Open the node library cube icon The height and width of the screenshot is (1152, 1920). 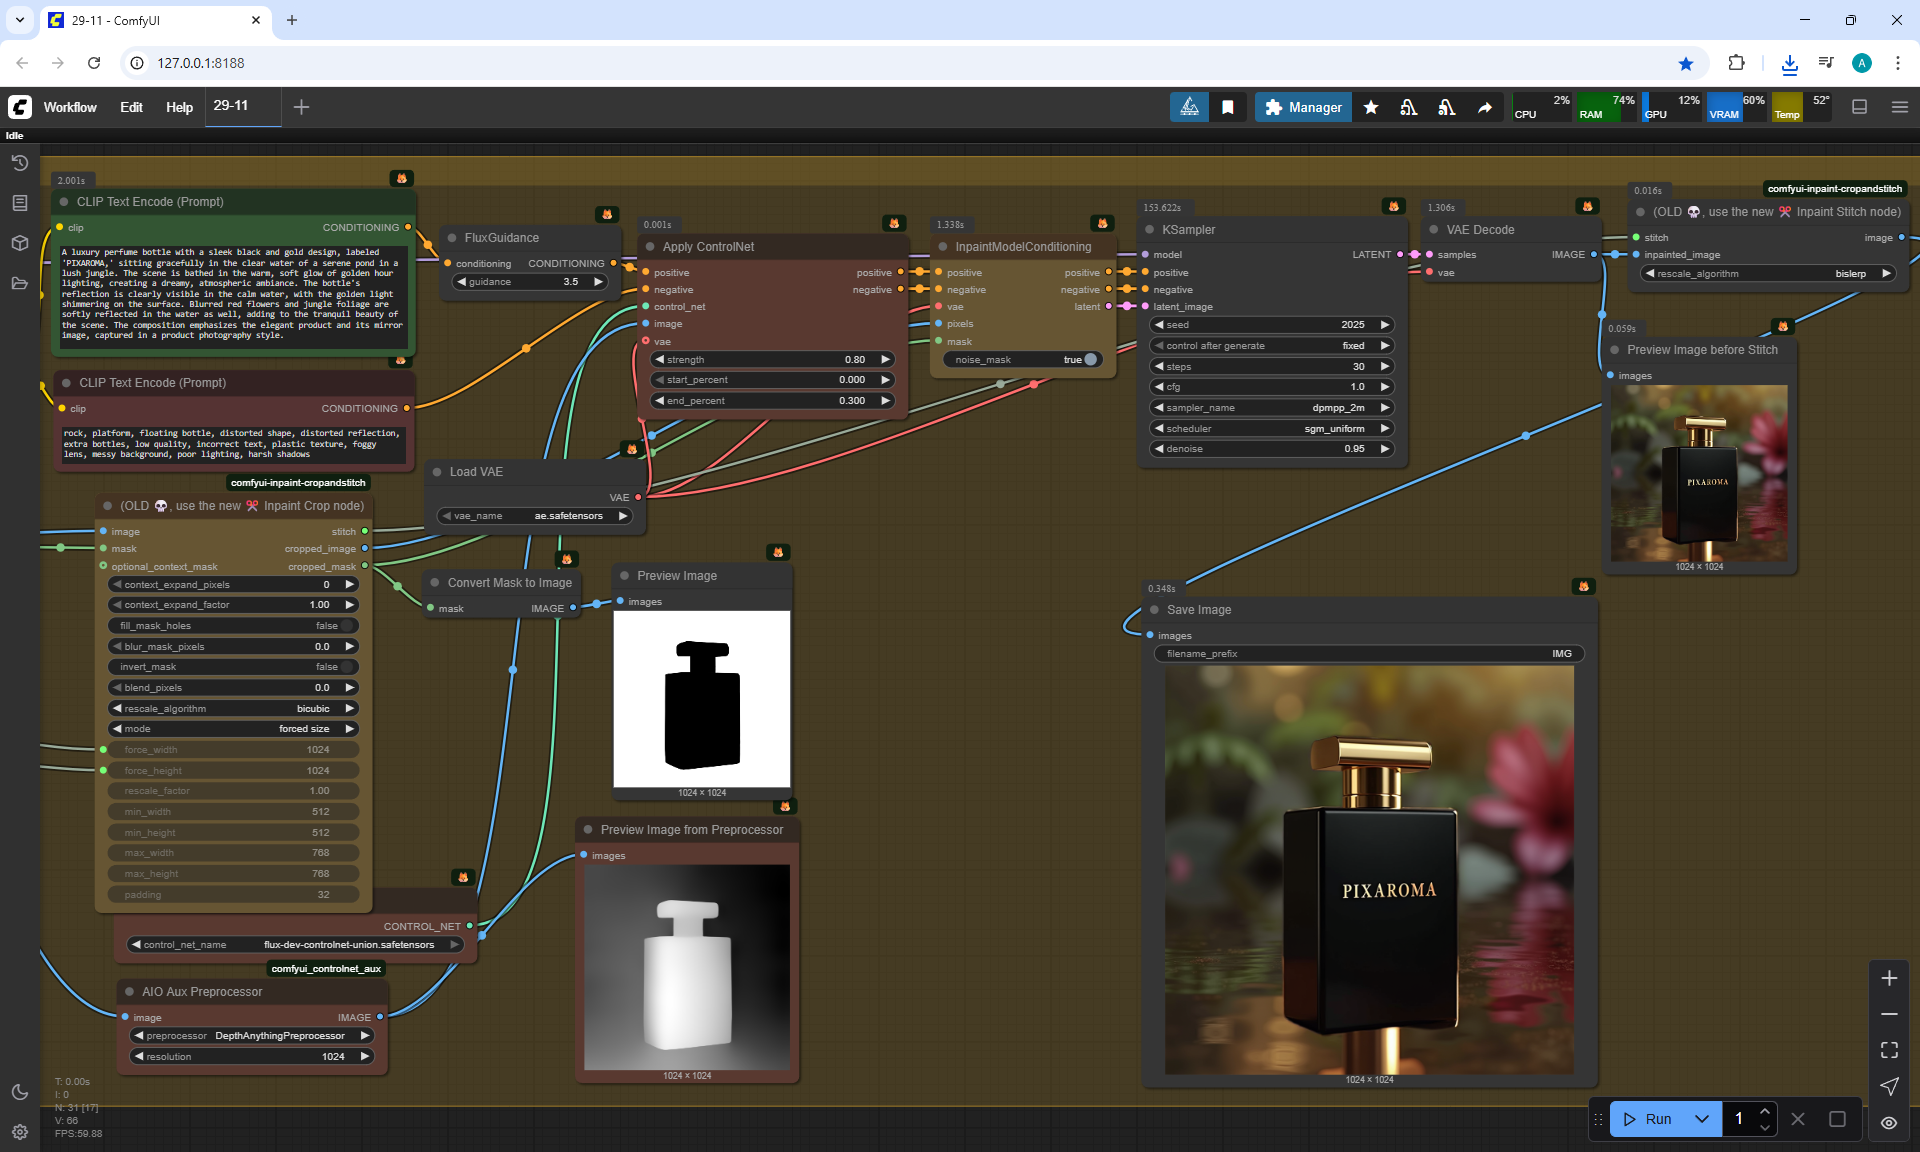(x=19, y=243)
